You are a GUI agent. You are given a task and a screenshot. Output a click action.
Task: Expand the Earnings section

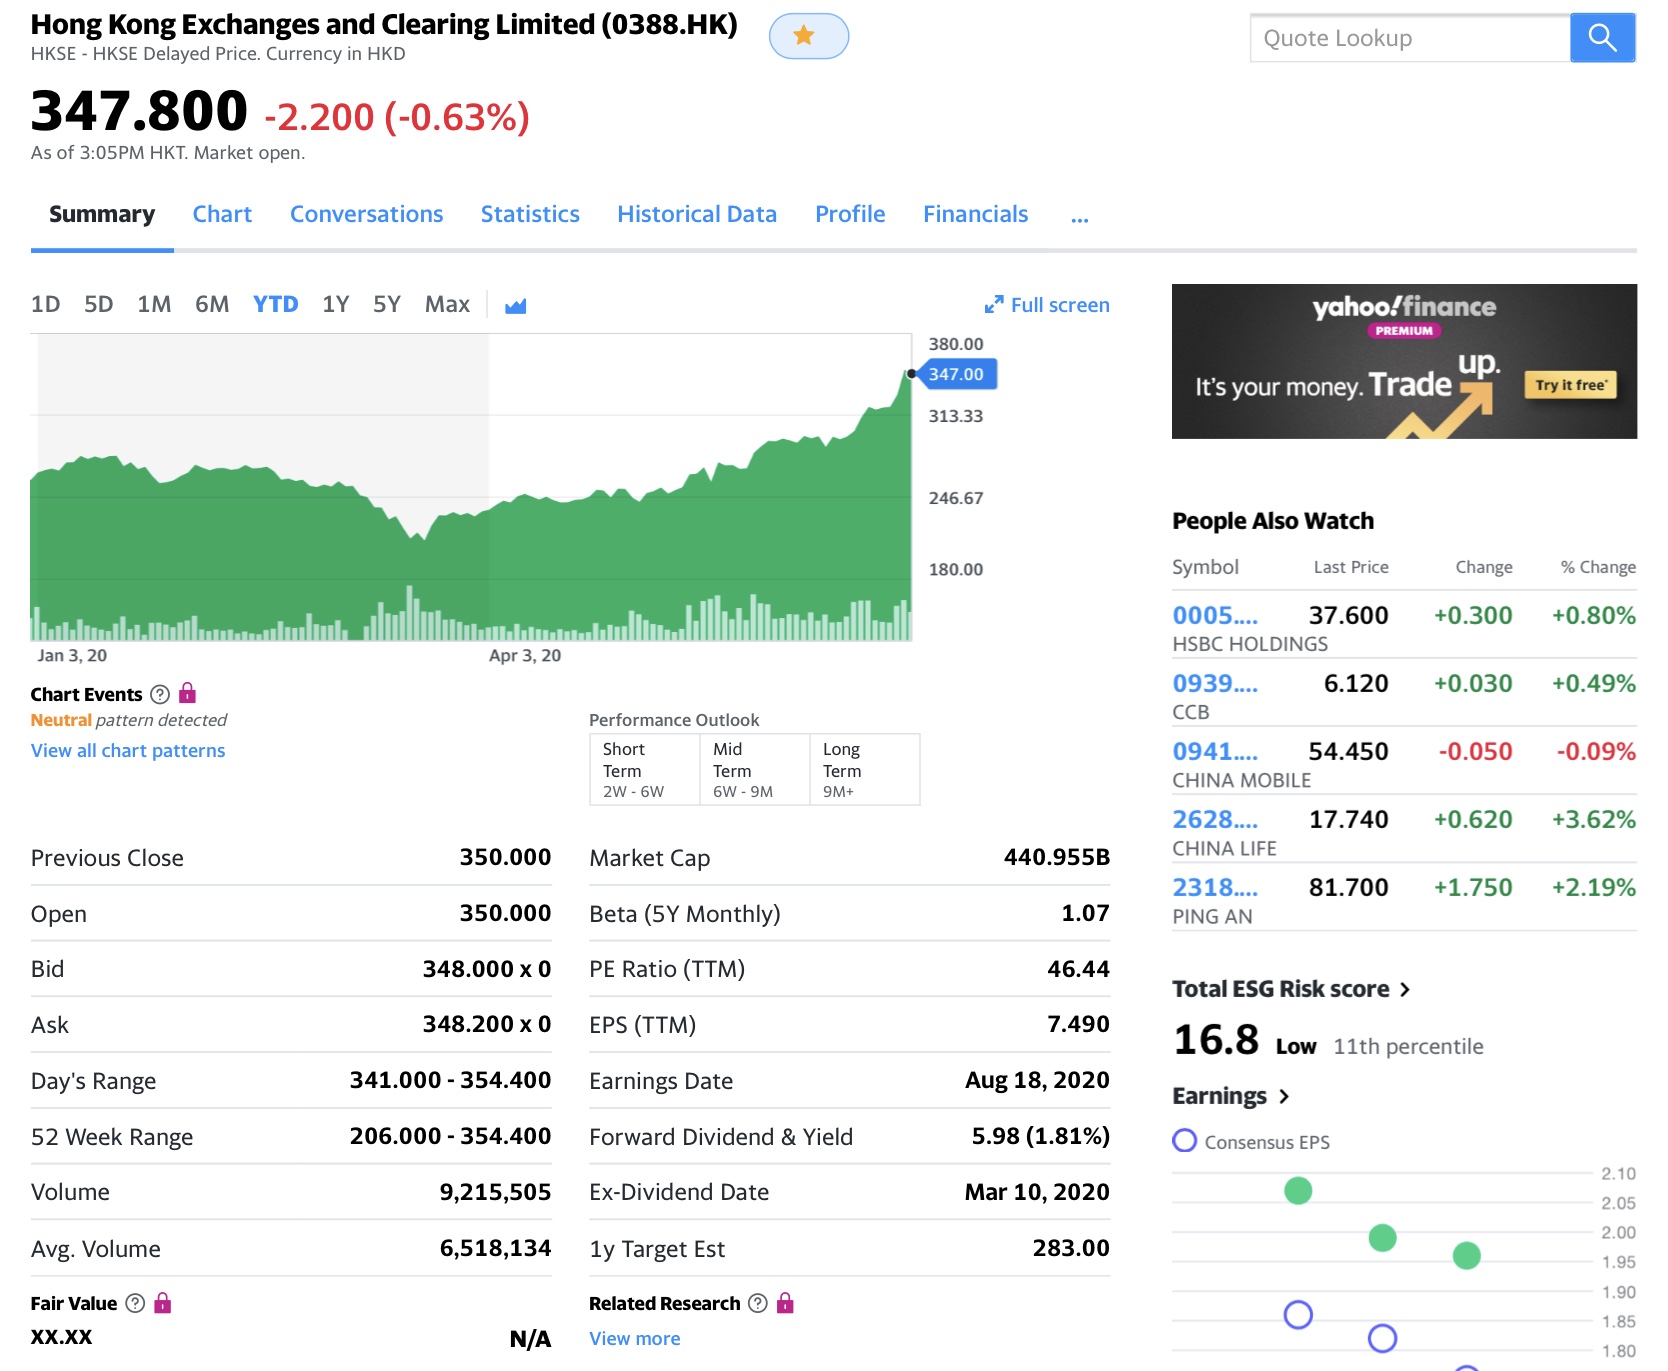point(1231,1096)
